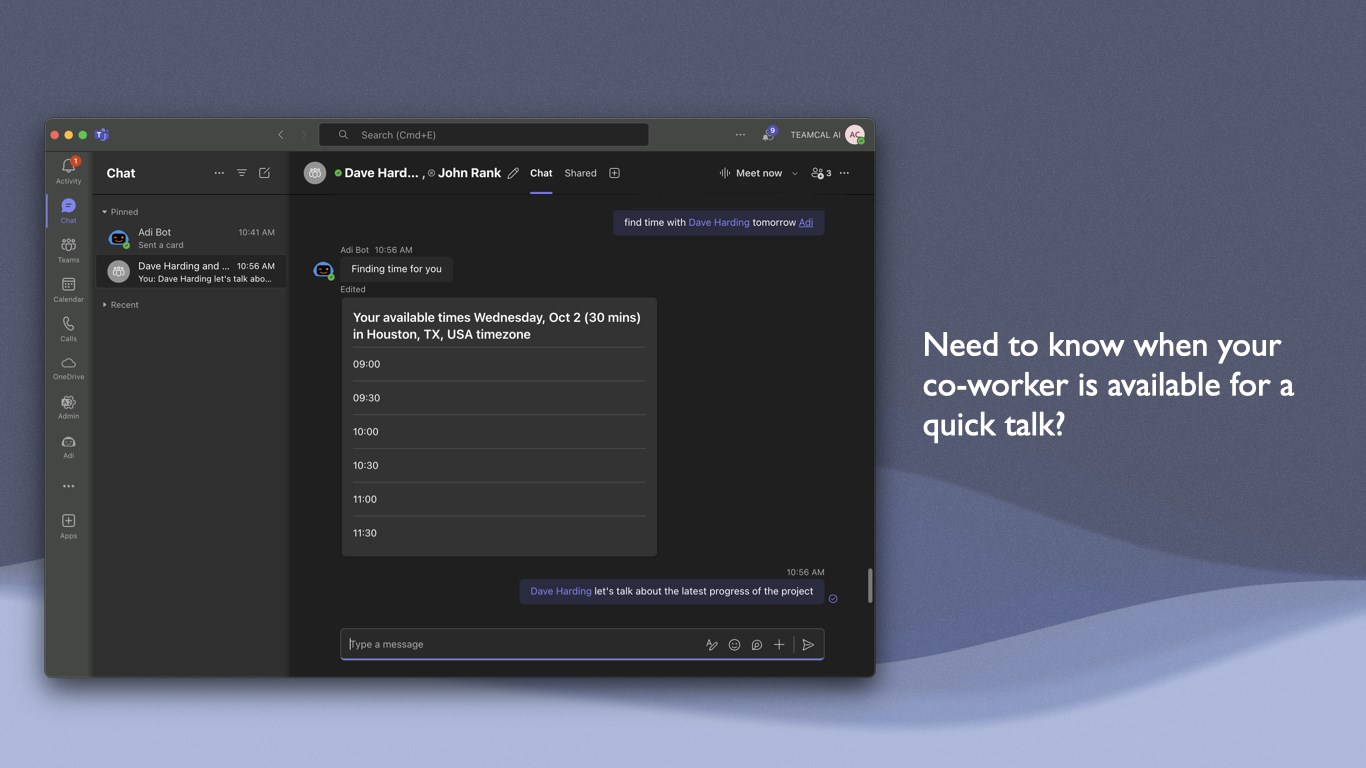Click the Search box
Viewport: 1366px width, 768px height.
point(484,135)
